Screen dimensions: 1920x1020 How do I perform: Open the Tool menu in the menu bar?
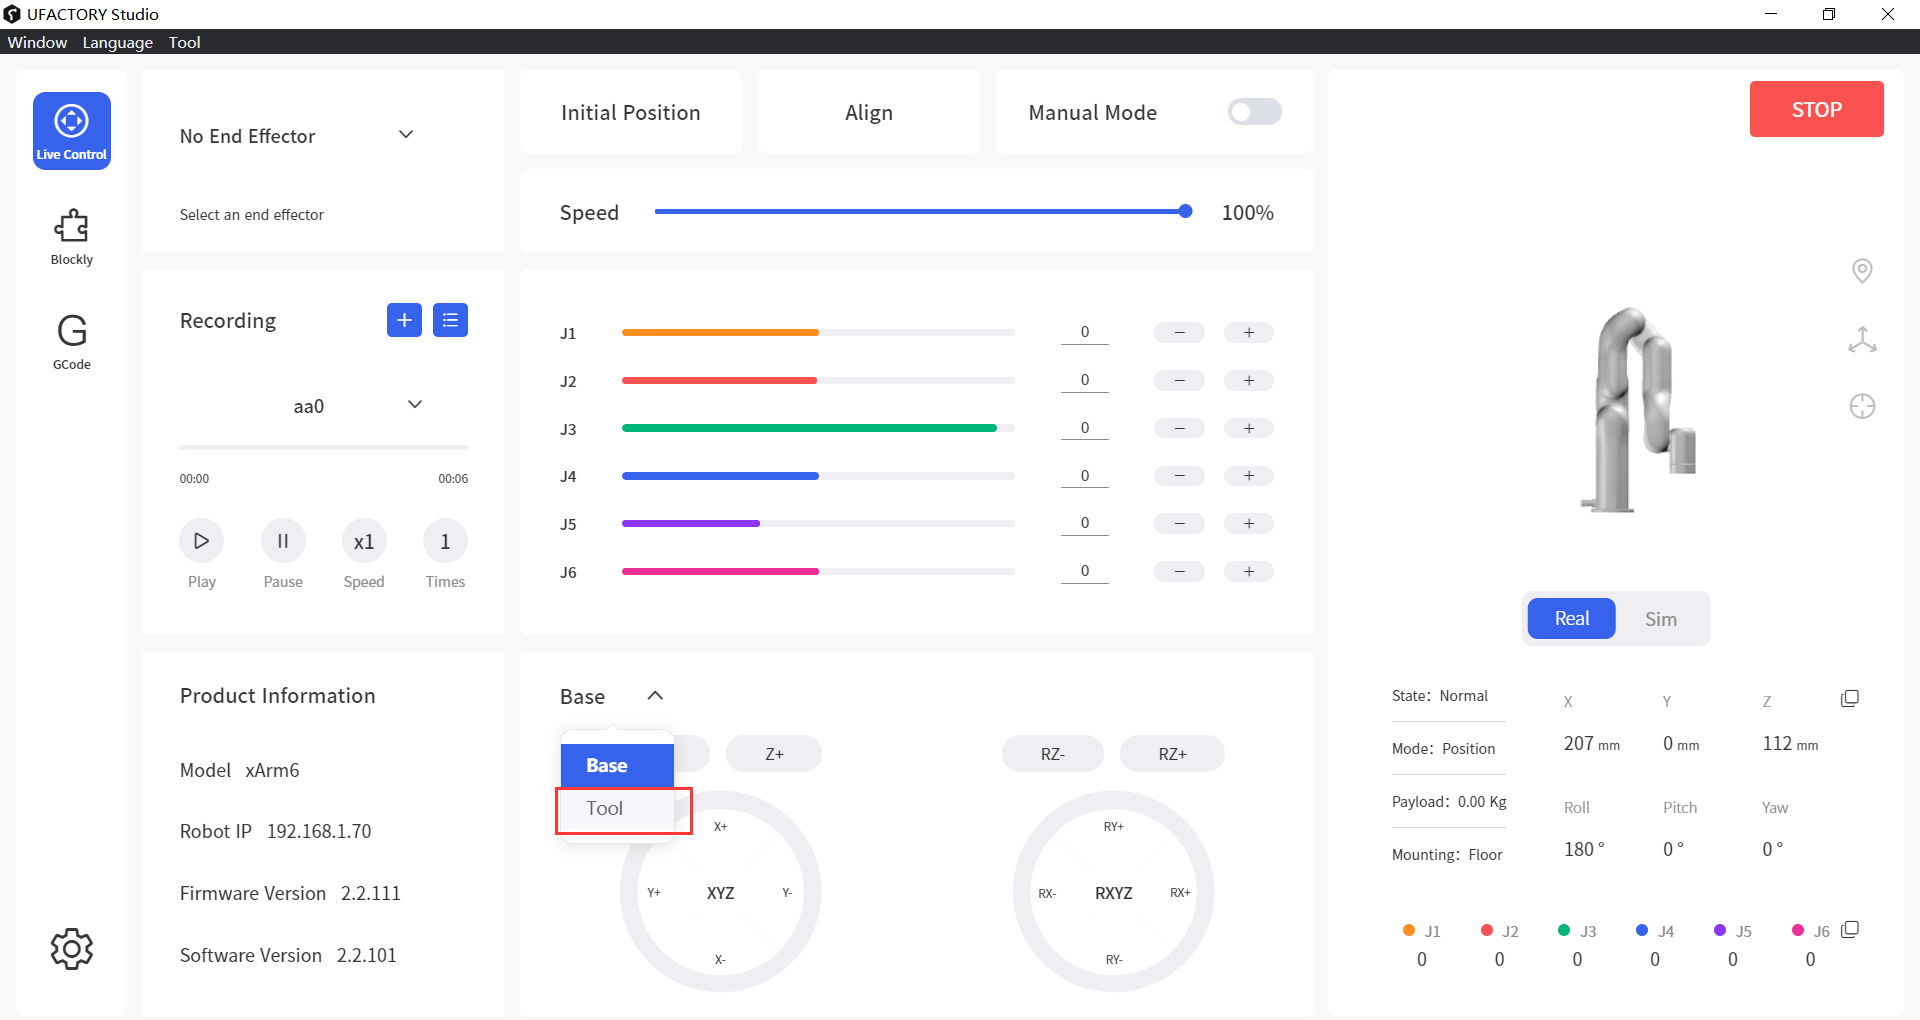click(x=184, y=42)
